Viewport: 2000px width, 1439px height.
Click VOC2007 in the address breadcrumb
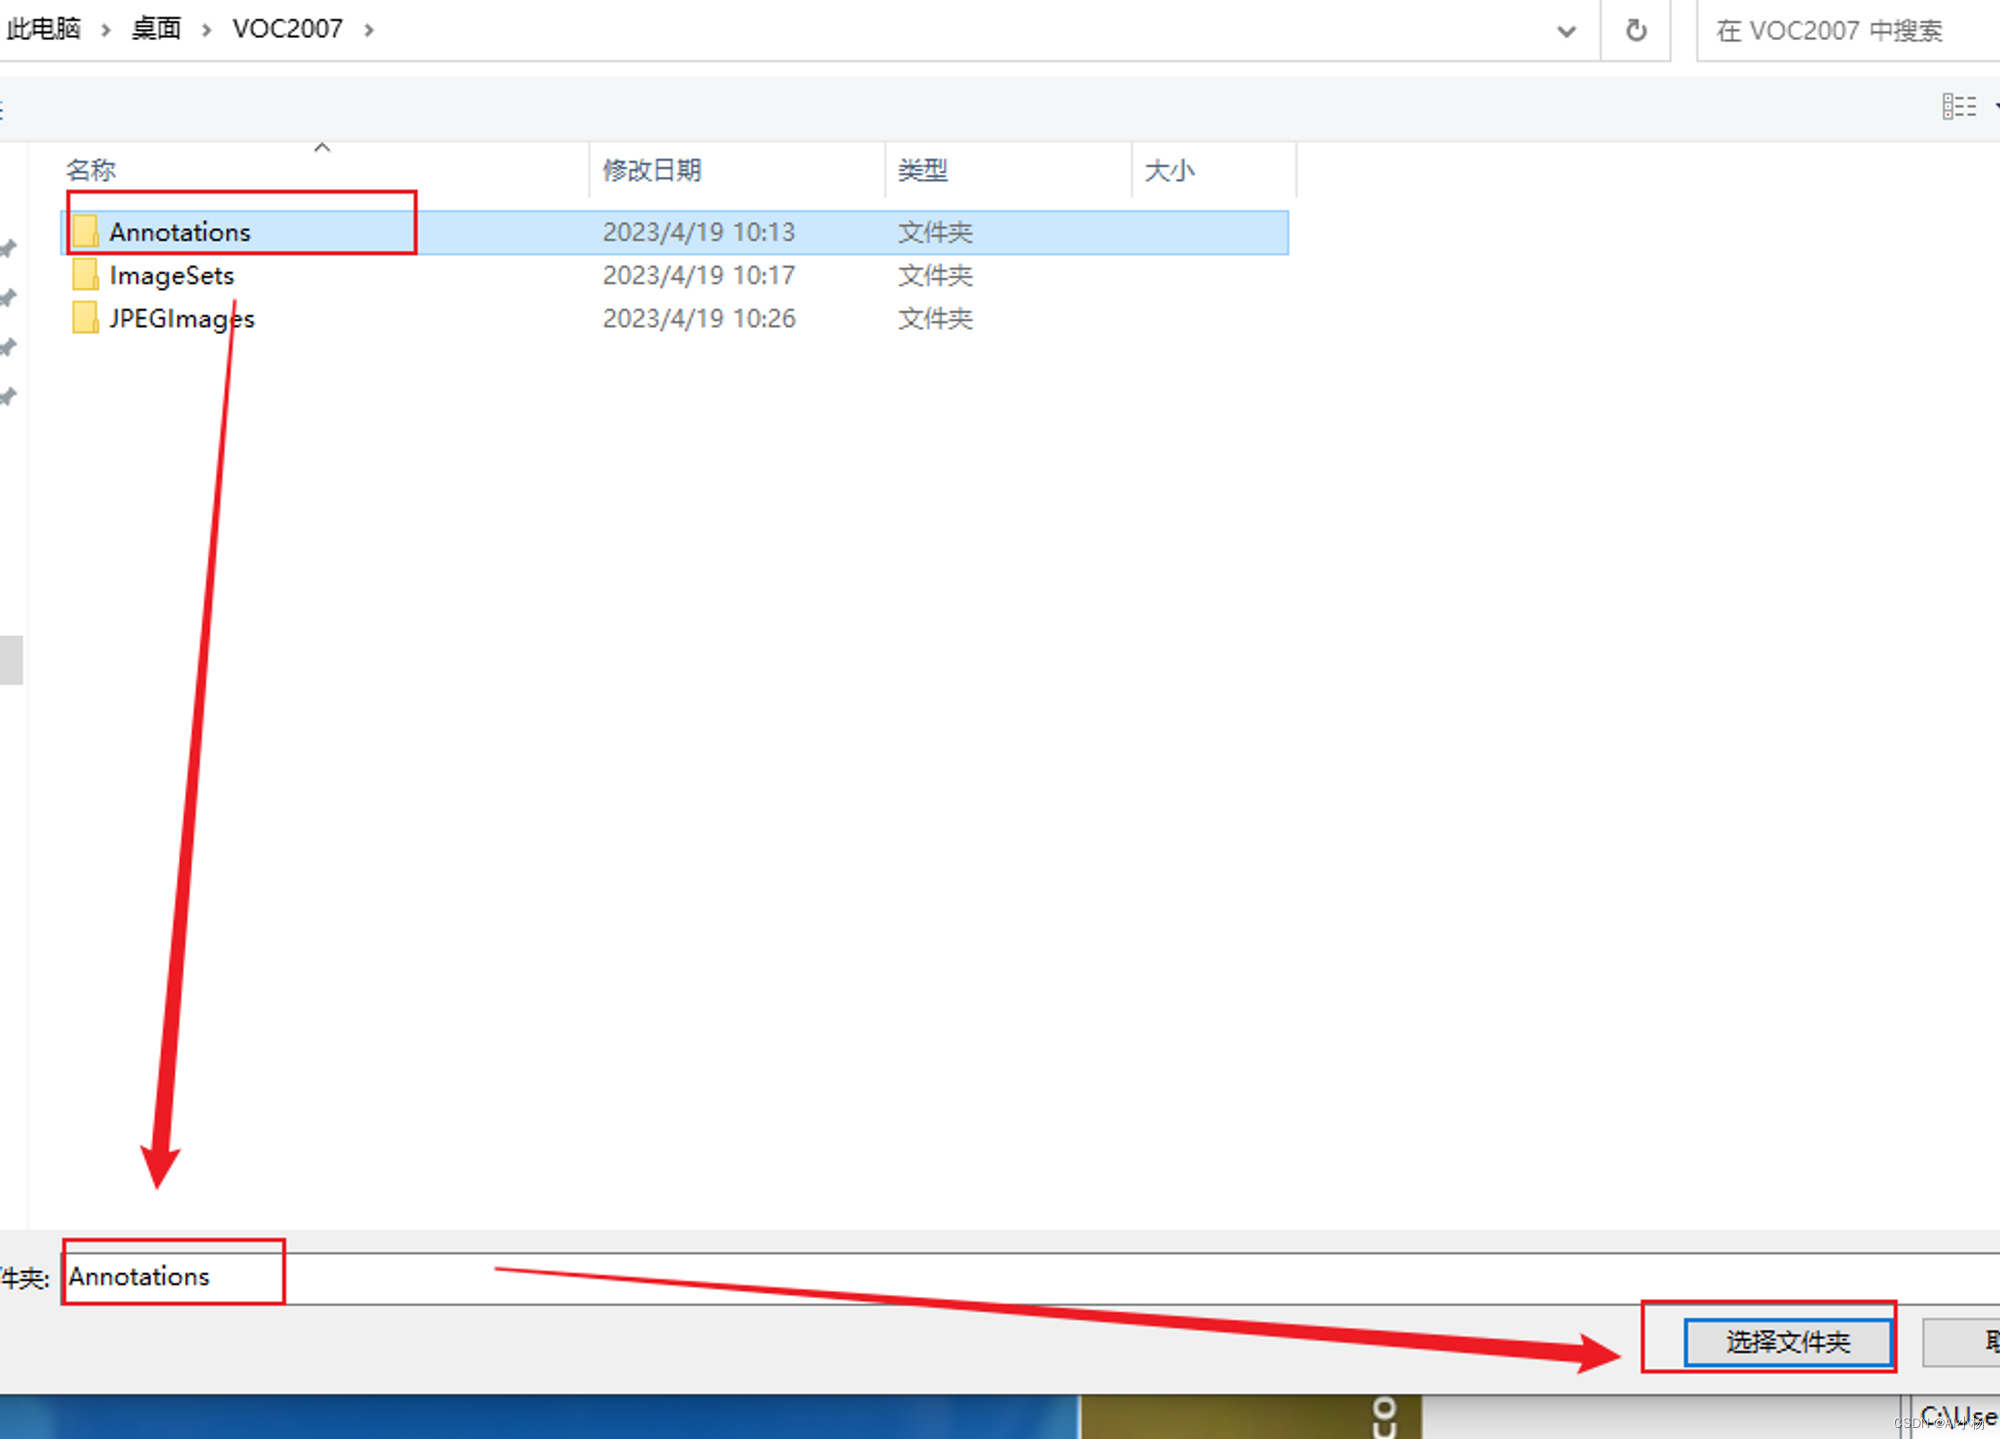tap(287, 29)
